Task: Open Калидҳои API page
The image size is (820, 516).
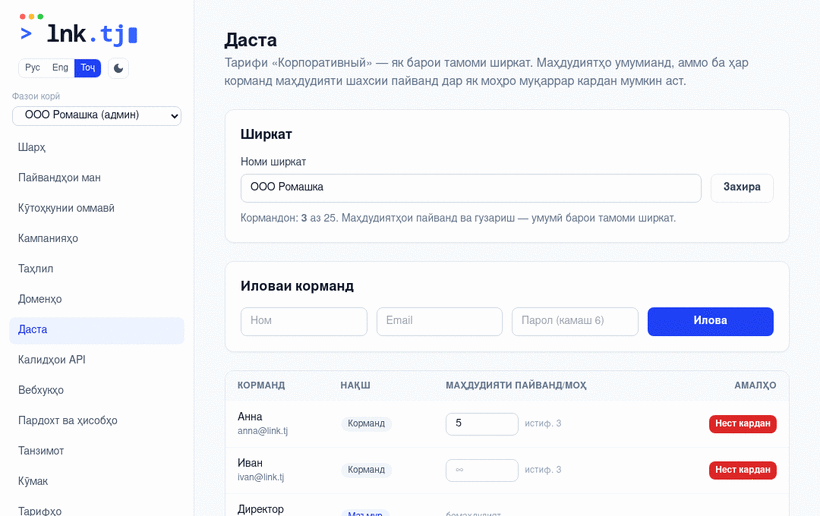Action: tap(97, 360)
